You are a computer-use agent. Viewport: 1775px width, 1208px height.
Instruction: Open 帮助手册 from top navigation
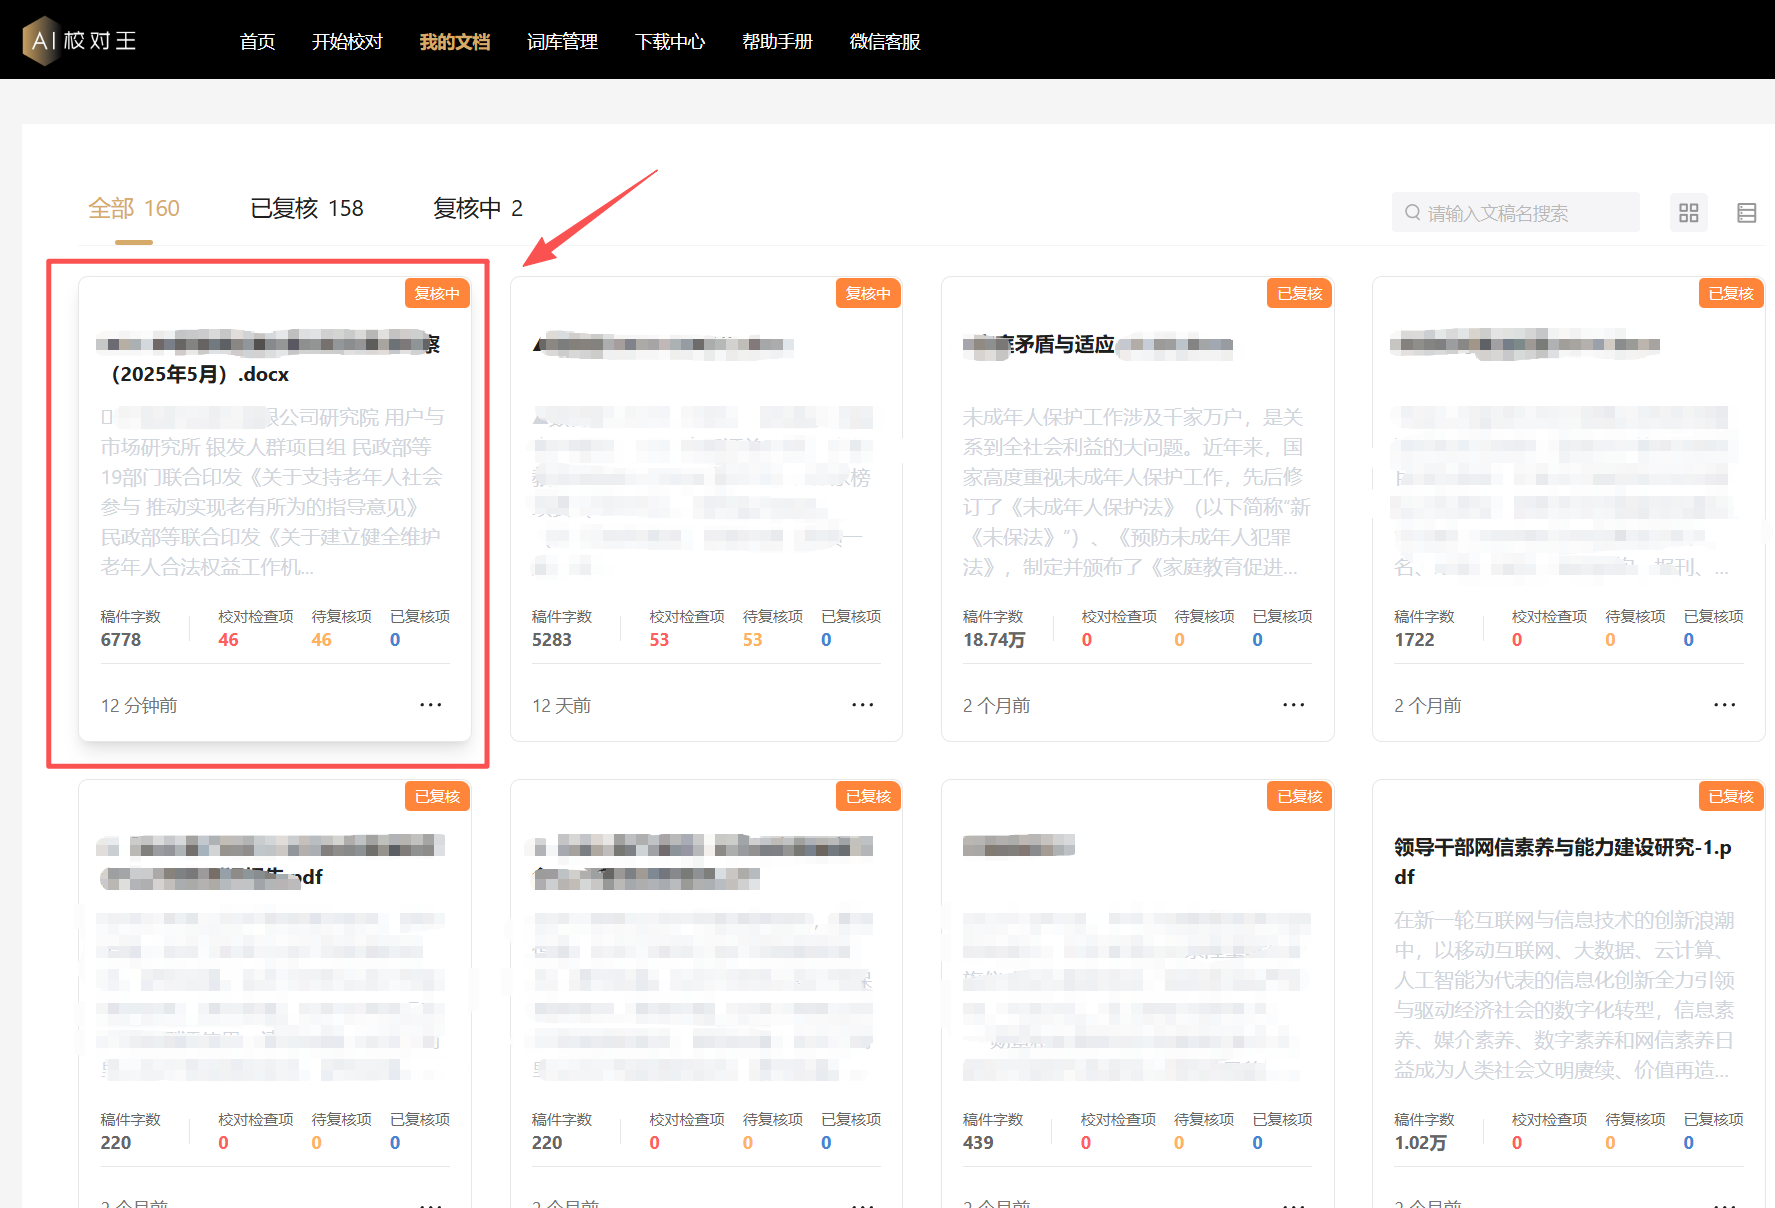(x=777, y=42)
